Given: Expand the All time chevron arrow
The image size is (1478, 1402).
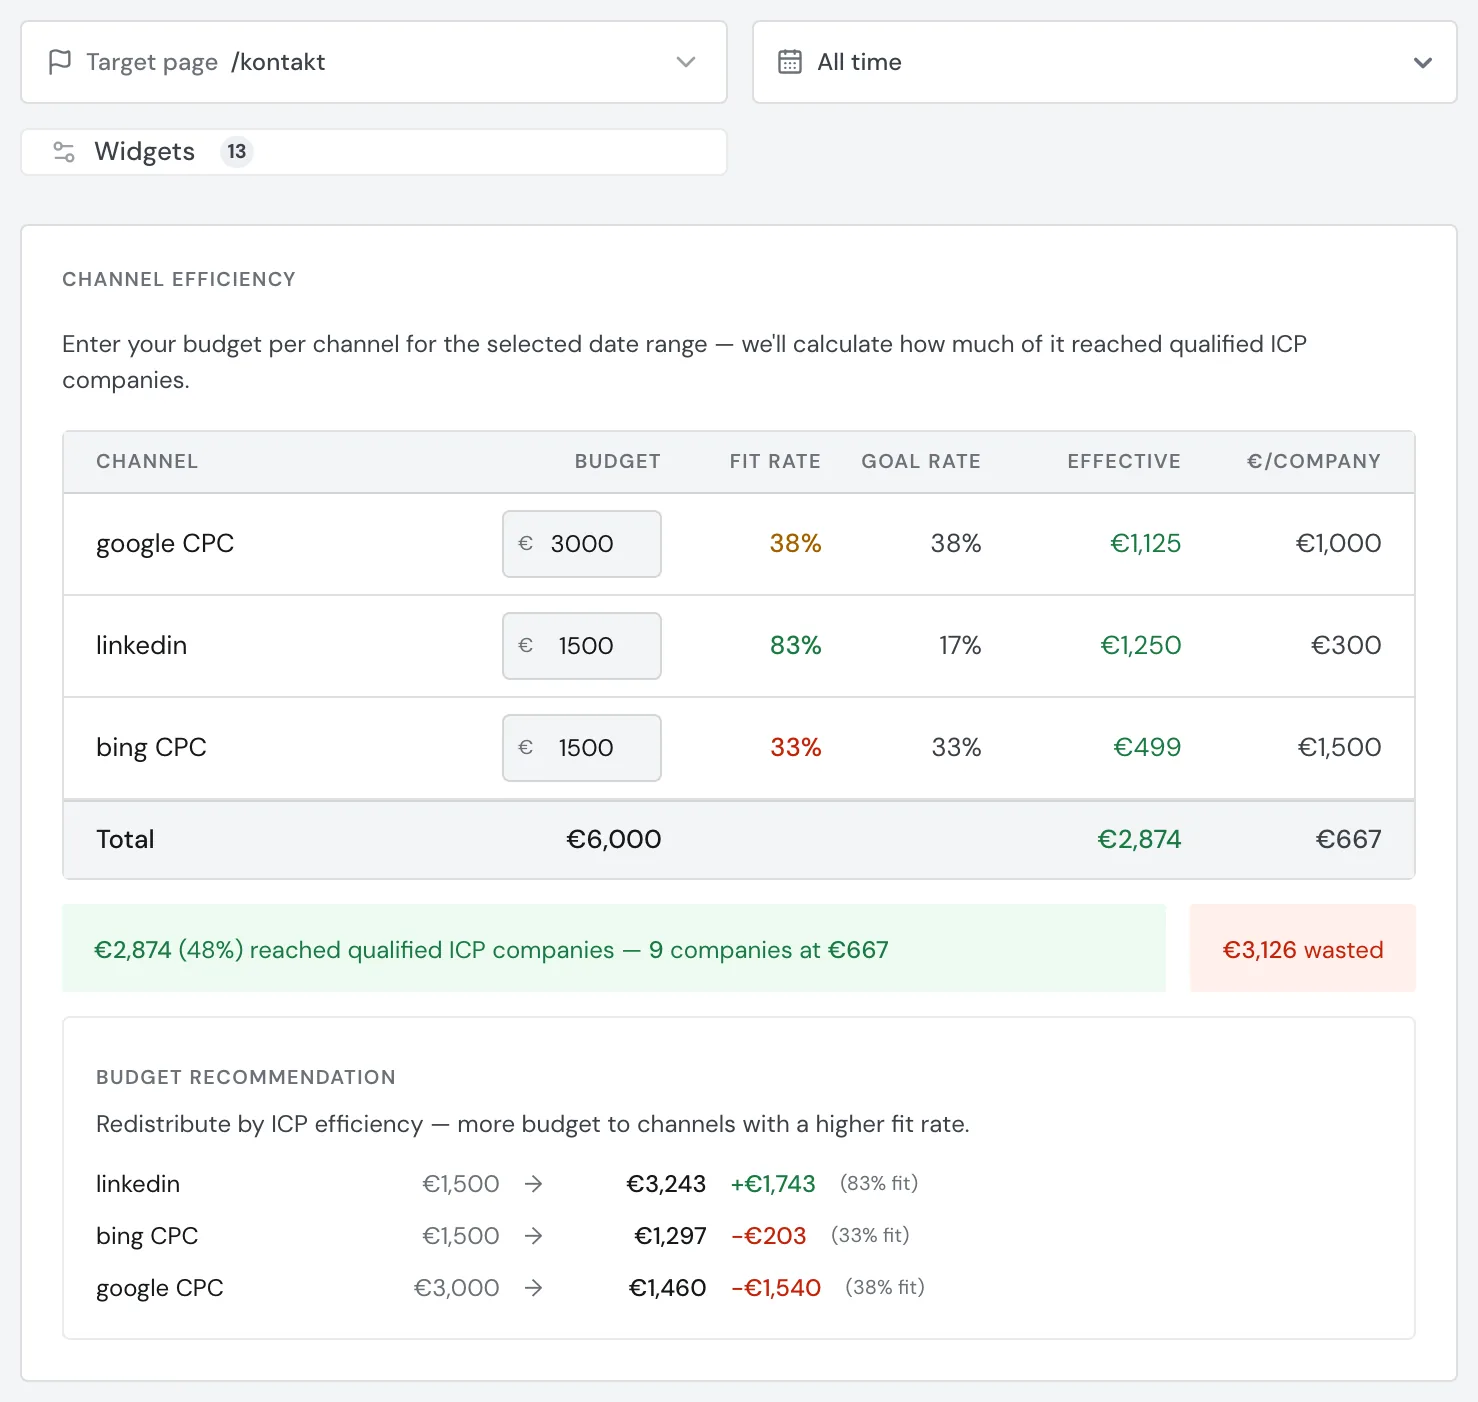Looking at the screenshot, I should tap(1423, 63).
